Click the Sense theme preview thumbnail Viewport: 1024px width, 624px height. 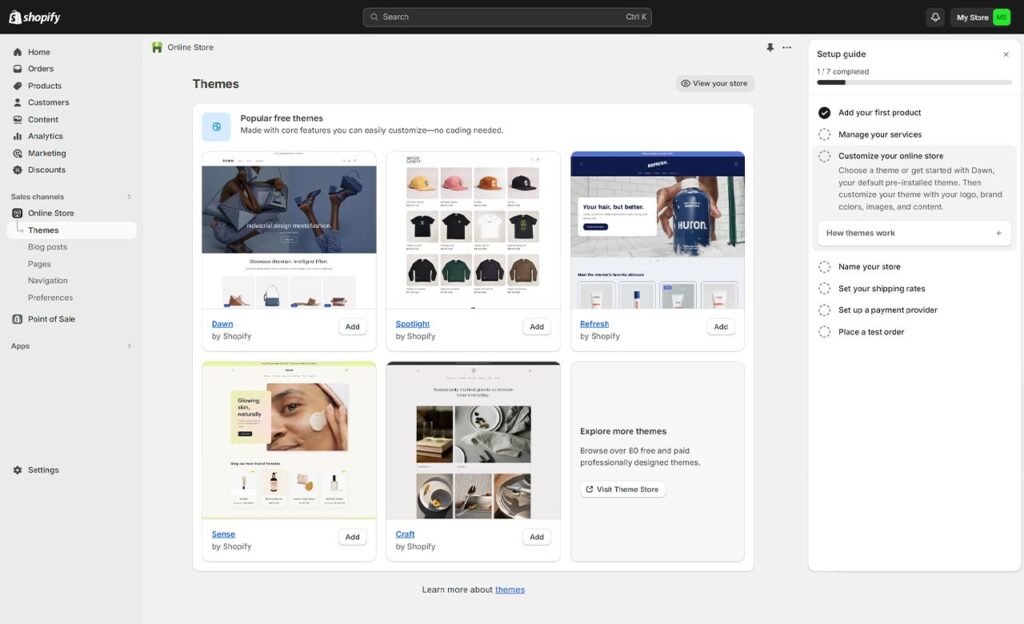tap(289, 440)
